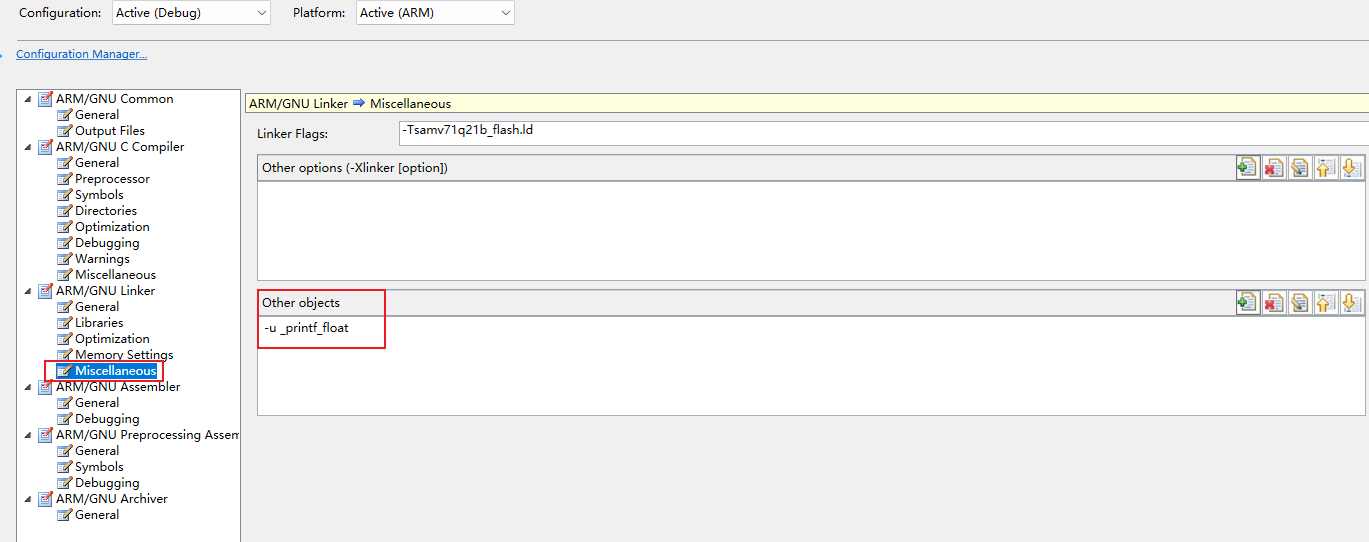Collapse the ARM/GNU Assembler tree node

pyautogui.click(x=27, y=387)
